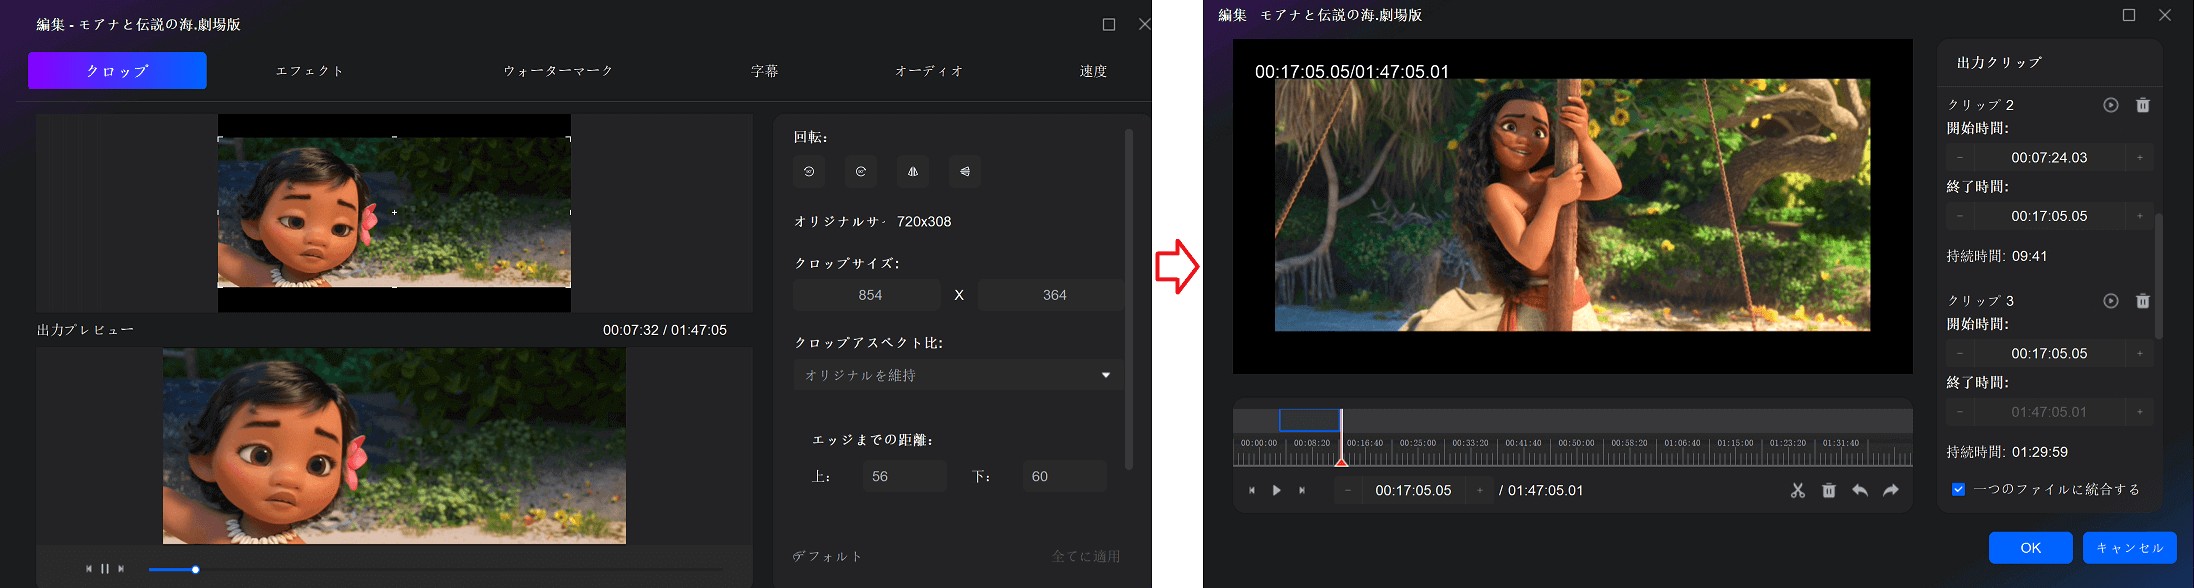Step to next frame in crop preview
The image size is (2194, 588).
[x=121, y=569]
